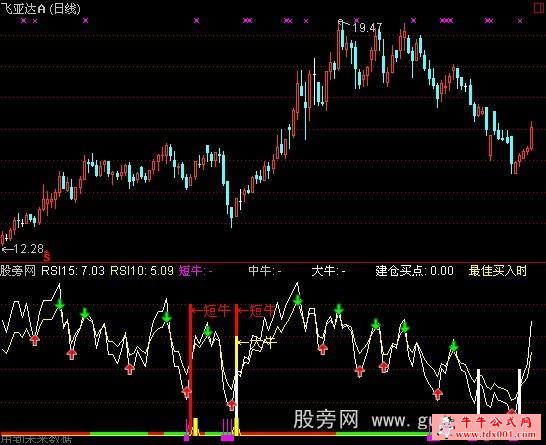This screenshot has width=546, height=445.
Task: Click the red up arrow left of first 短牛 bar
Action: pyautogui.click(x=187, y=392)
